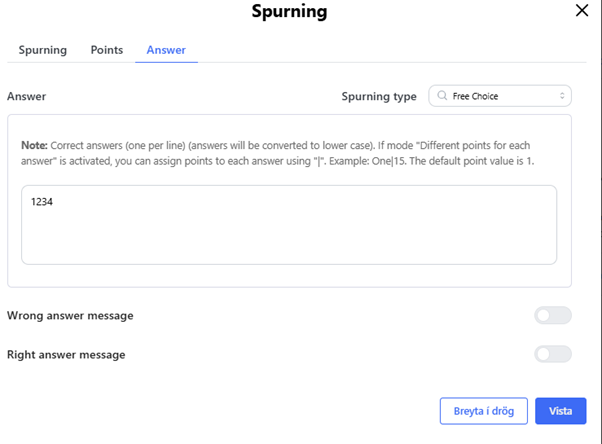The image size is (602, 444).
Task: Click the blue Vista button
Action: click(560, 411)
